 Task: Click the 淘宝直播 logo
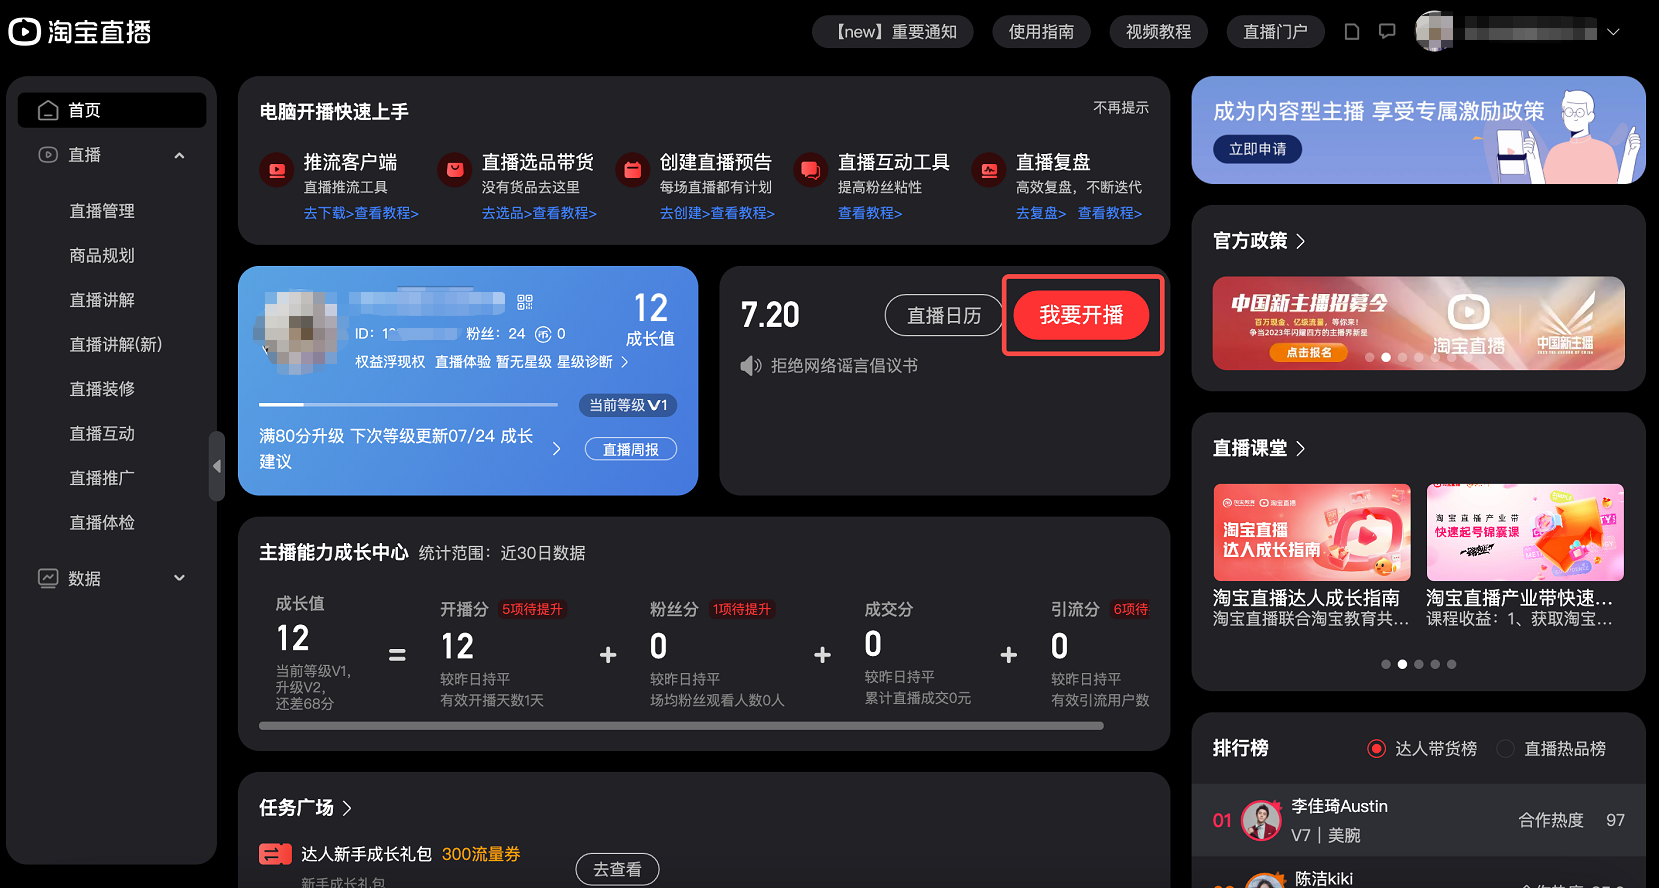tap(80, 32)
